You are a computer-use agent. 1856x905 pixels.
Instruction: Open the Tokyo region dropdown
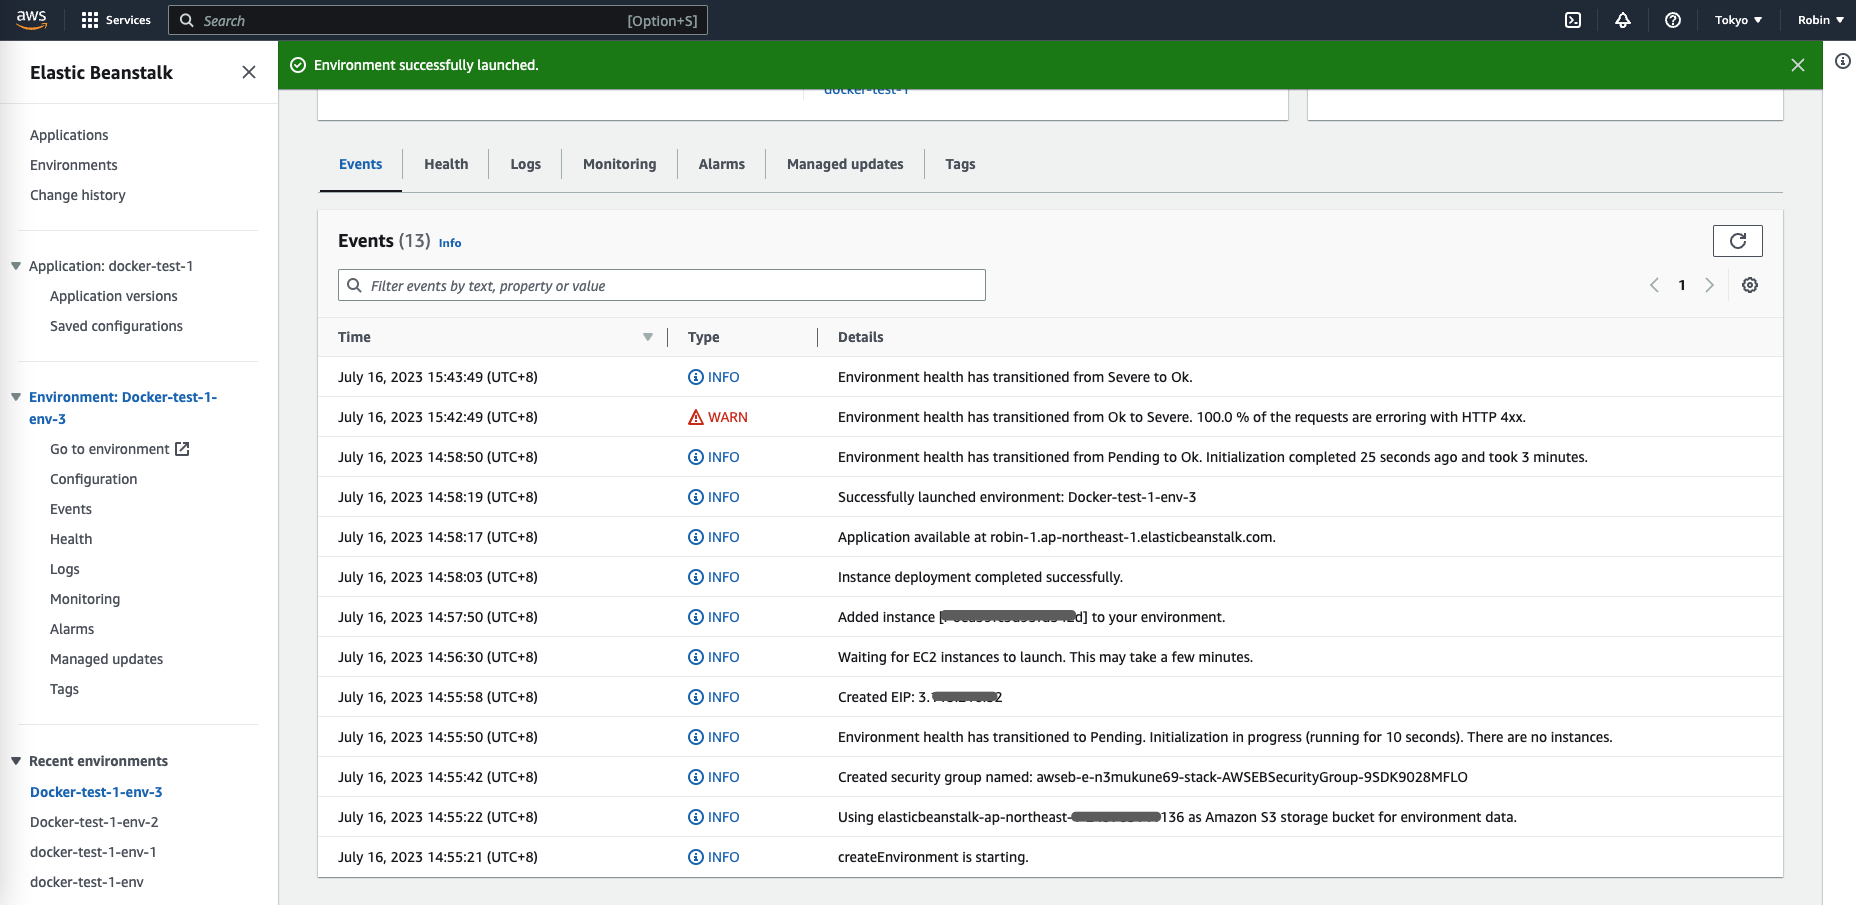[1738, 20]
